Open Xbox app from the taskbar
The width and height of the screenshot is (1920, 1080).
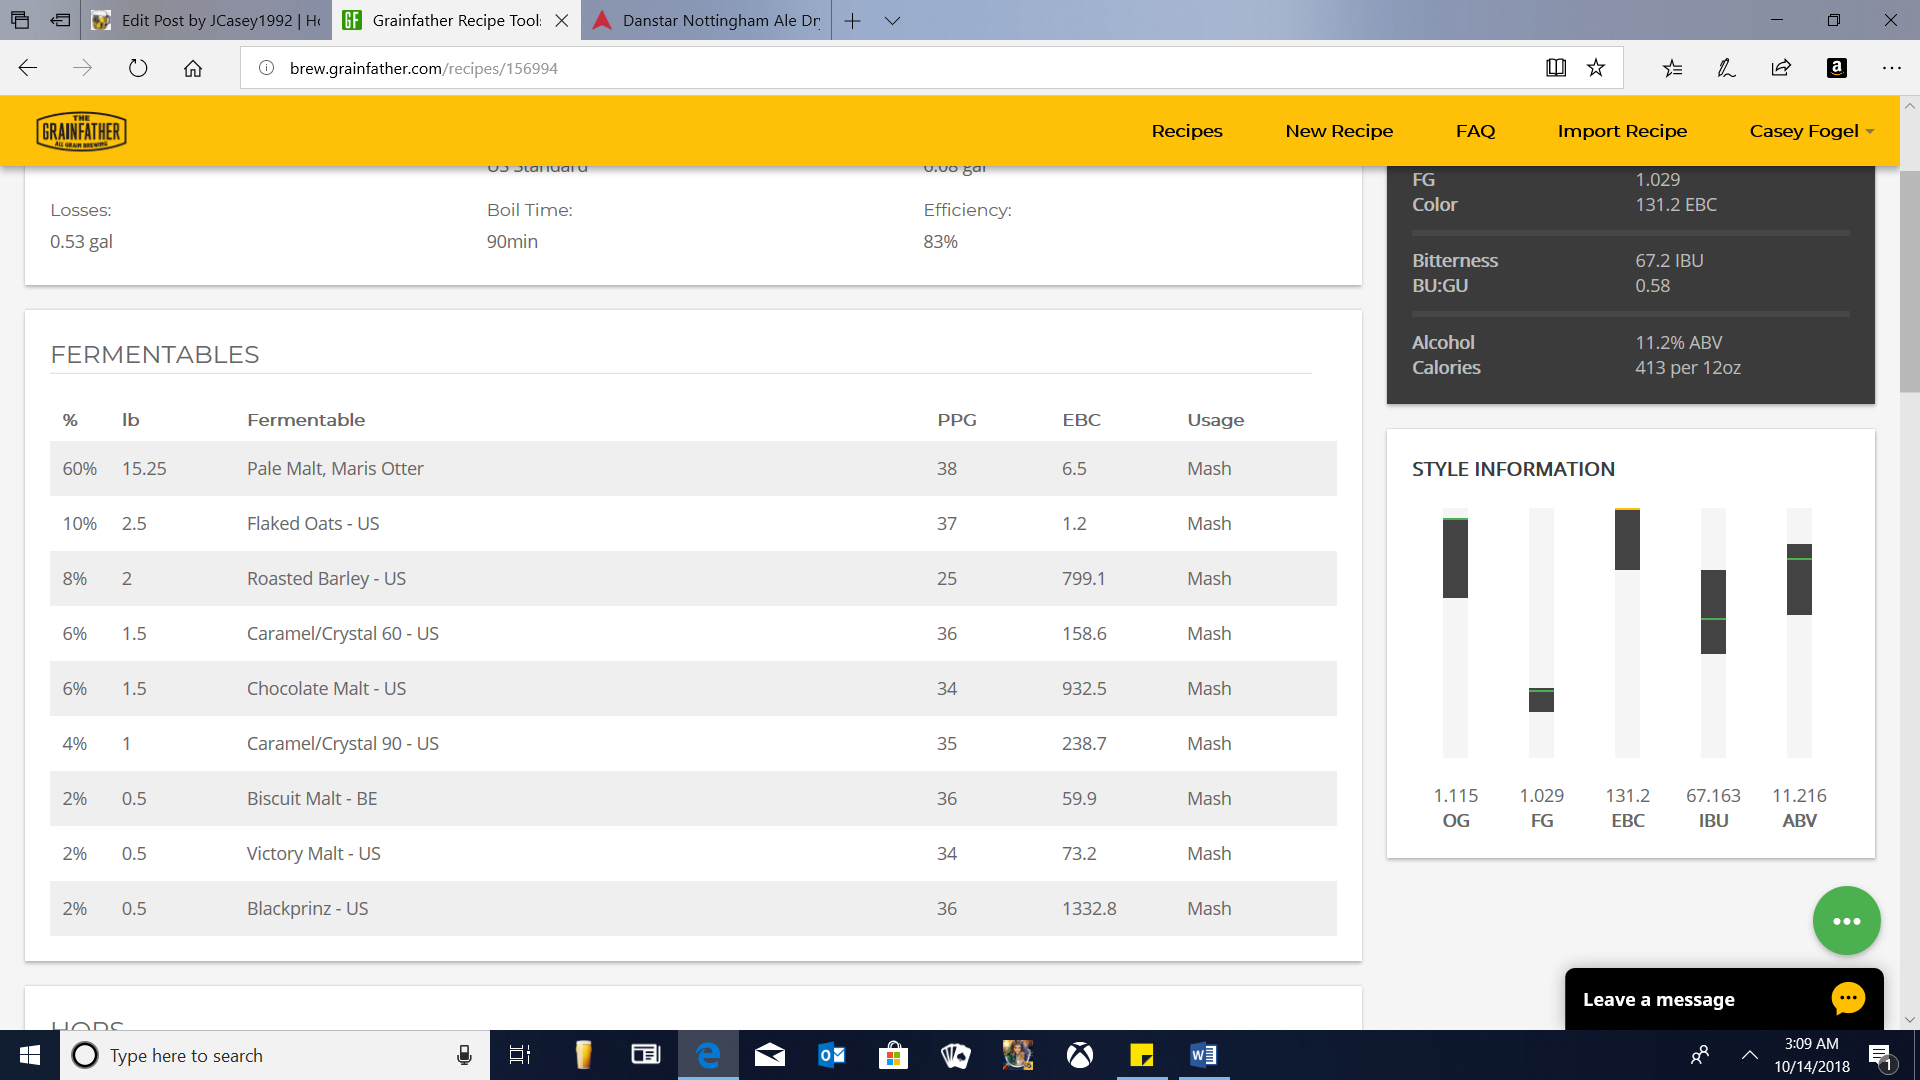tap(1080, 1055)
